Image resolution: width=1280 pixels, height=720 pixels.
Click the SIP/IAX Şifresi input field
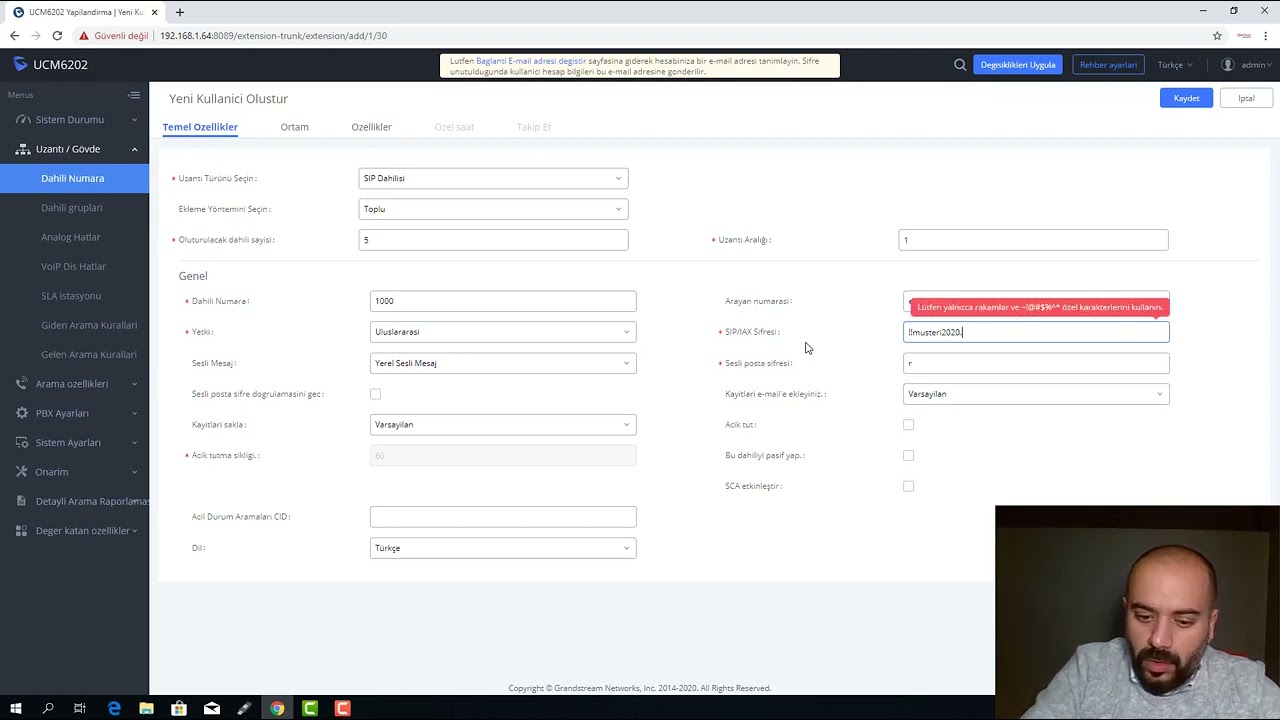pos(1036,332)
